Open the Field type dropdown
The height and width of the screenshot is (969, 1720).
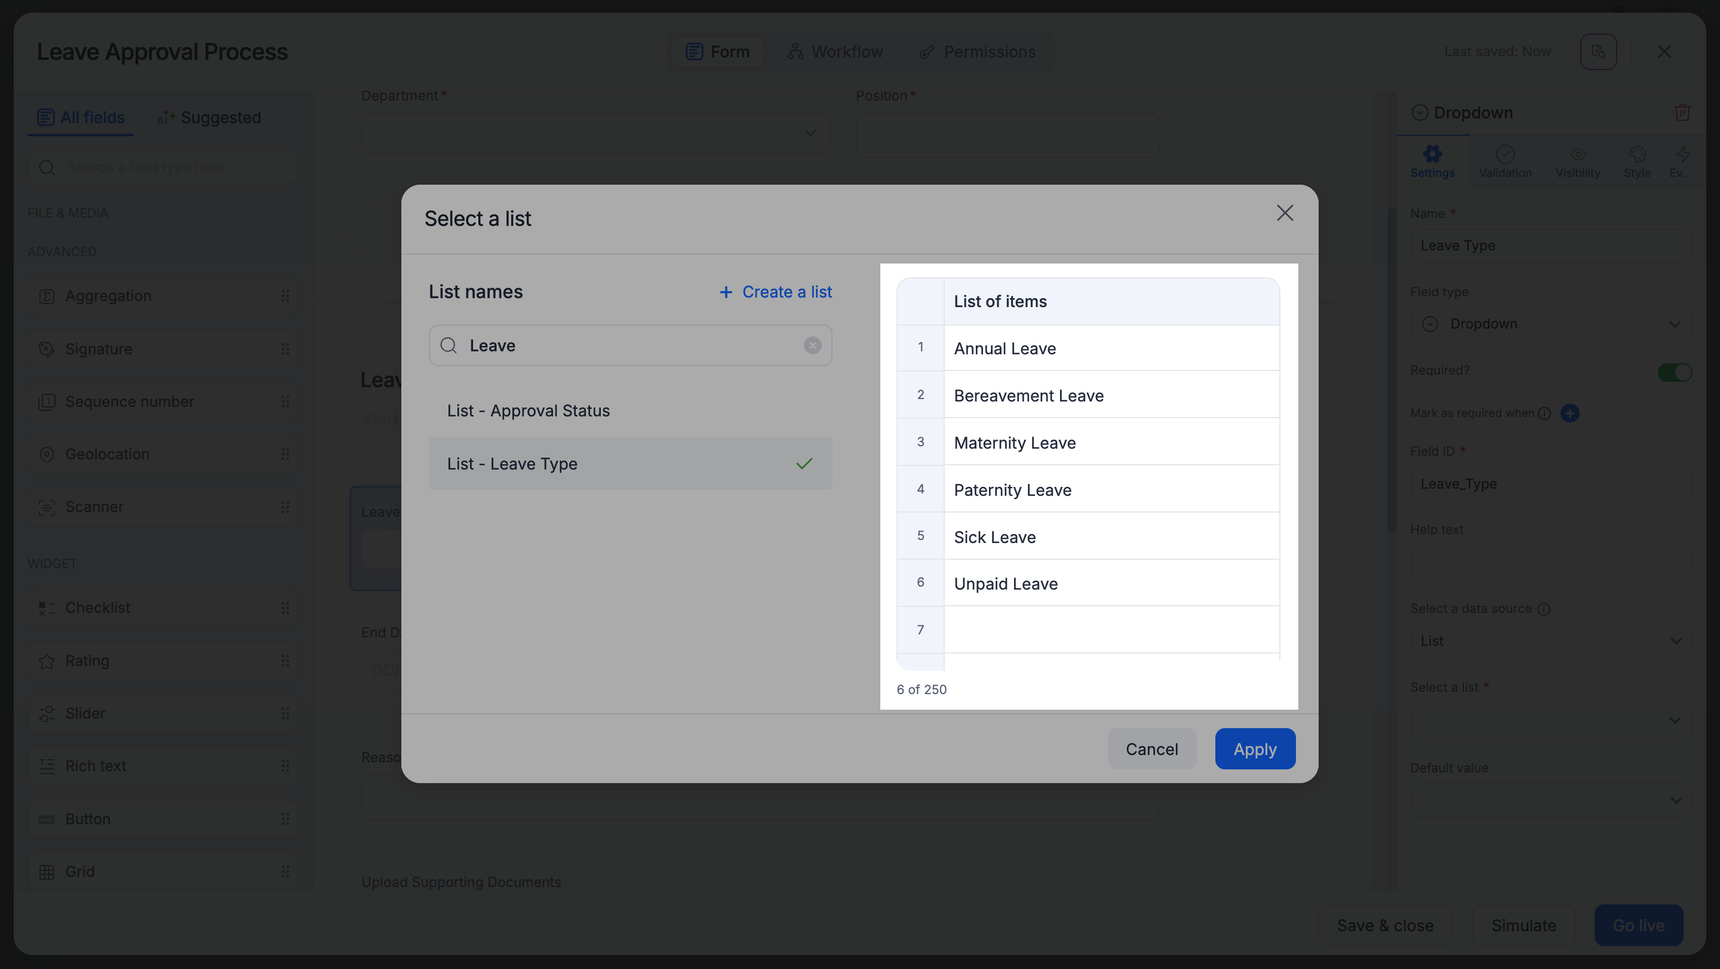1551,324
